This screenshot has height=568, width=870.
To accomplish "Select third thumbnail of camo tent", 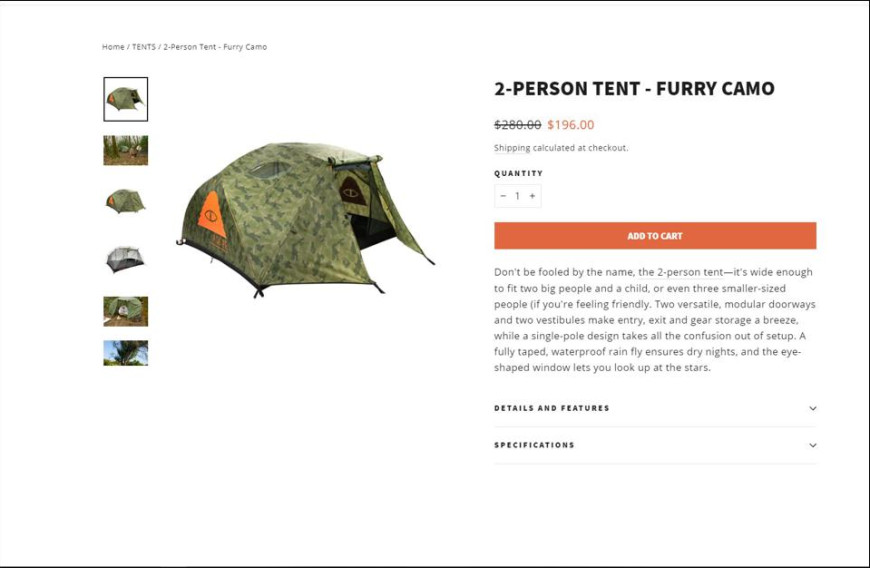I will tap(125, 201).
